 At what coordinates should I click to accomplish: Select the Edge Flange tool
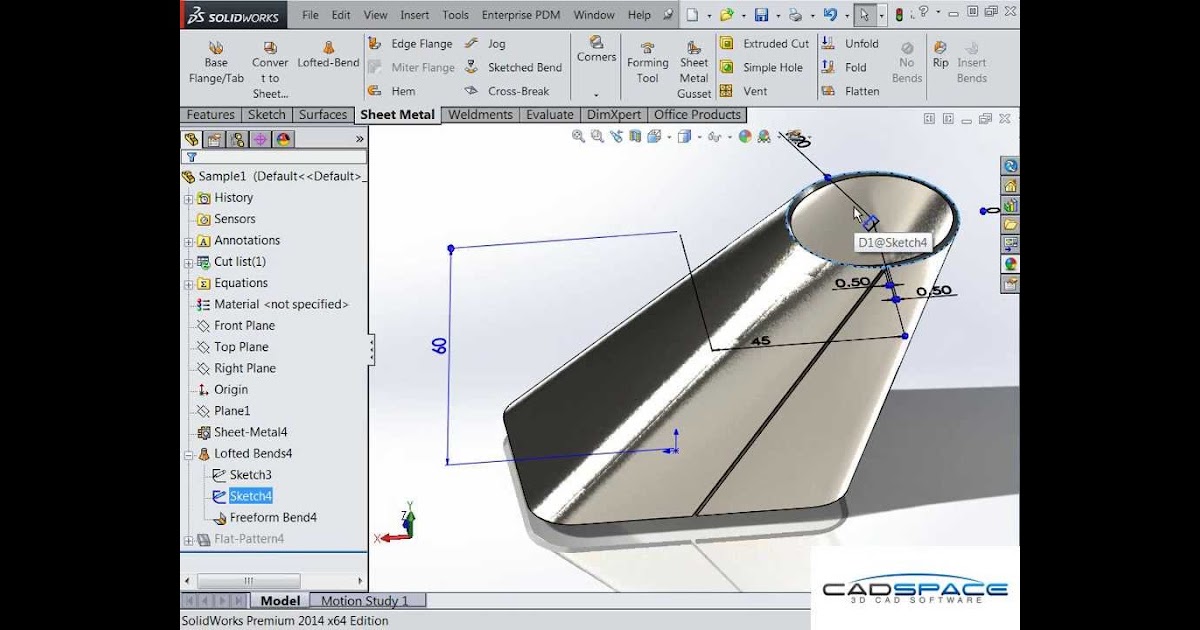(x=410, y=44)
